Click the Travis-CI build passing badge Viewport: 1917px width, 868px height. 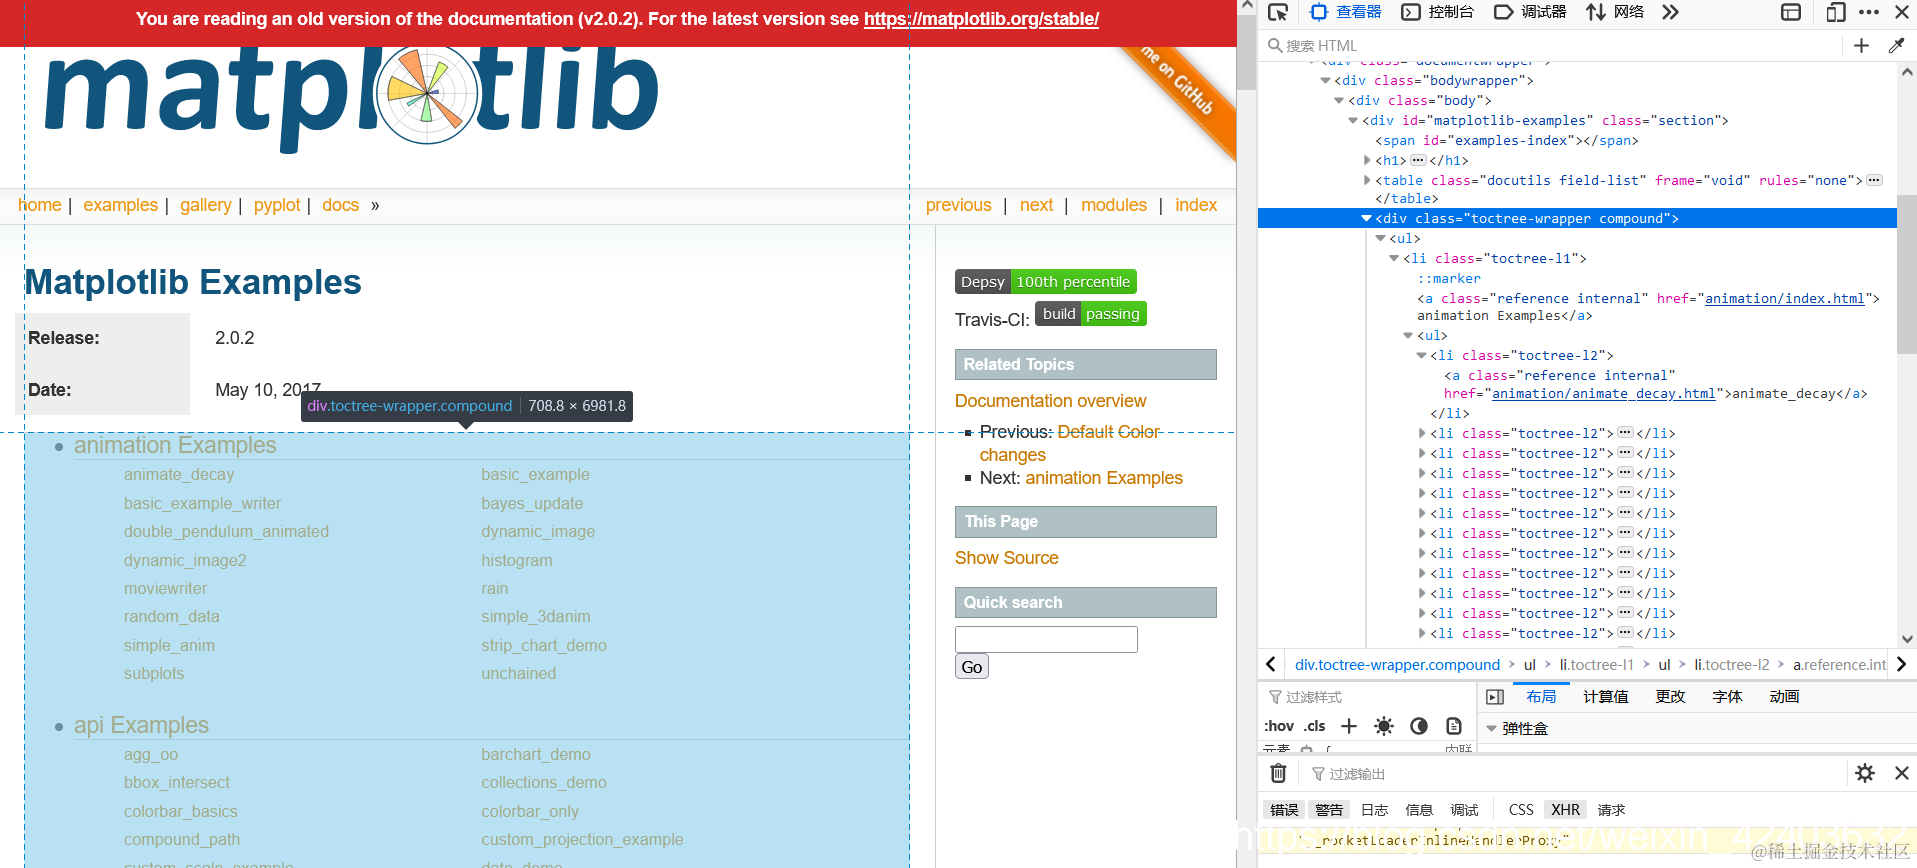click(x=1090, y=314)
